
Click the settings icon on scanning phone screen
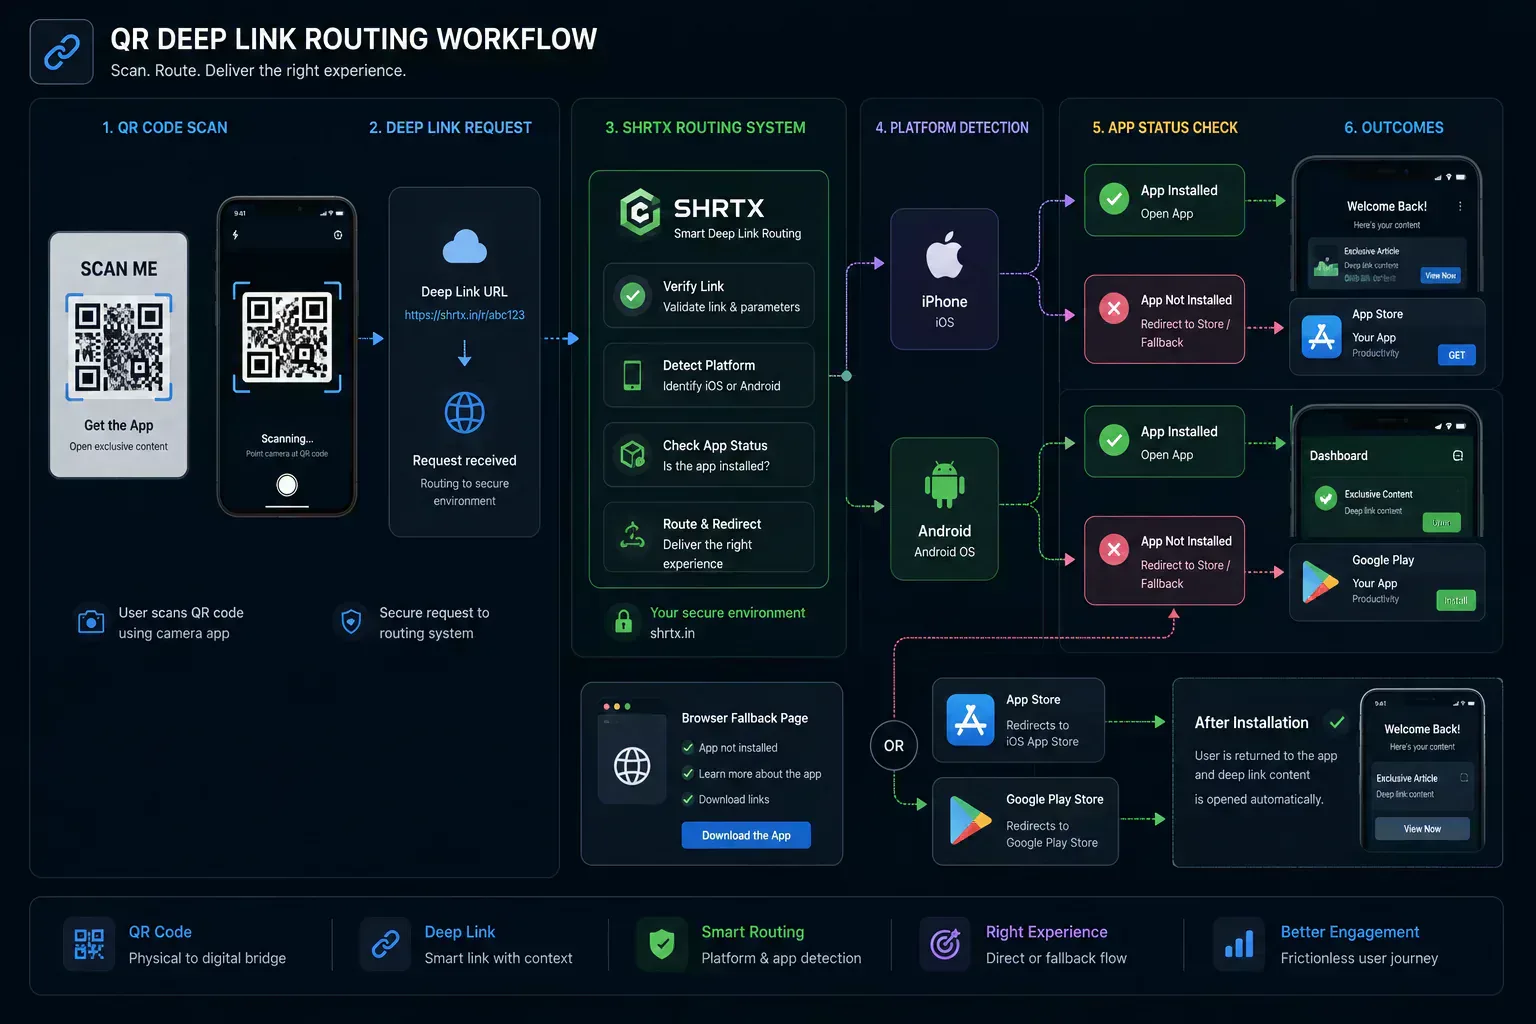(338, 235)
